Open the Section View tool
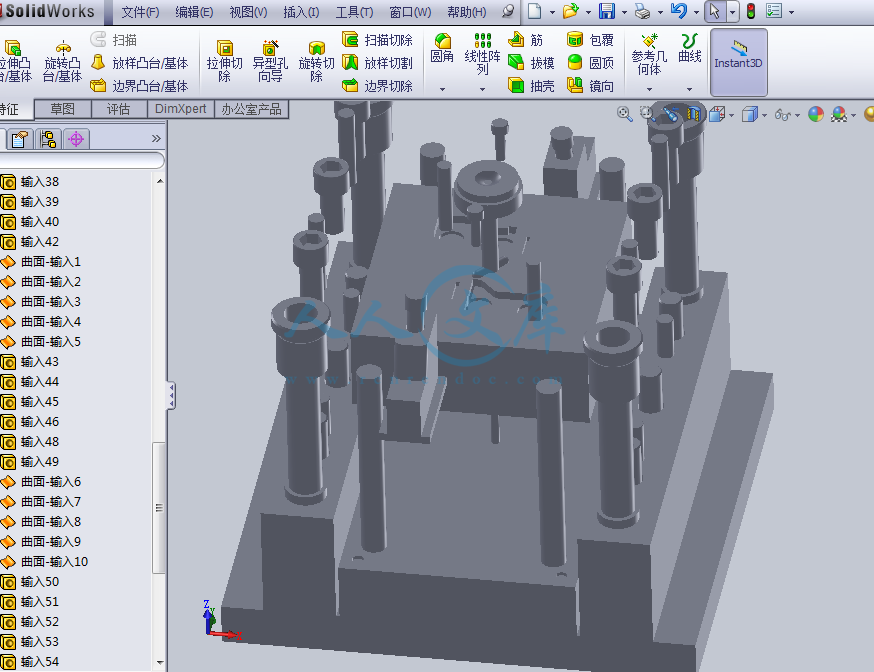This screenshot has height=672, width=874. (x=693, y=114)
